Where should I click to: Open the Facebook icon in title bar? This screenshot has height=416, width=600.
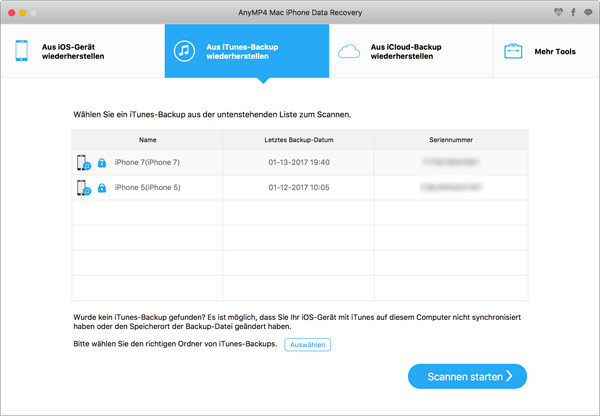click(573, 12)
